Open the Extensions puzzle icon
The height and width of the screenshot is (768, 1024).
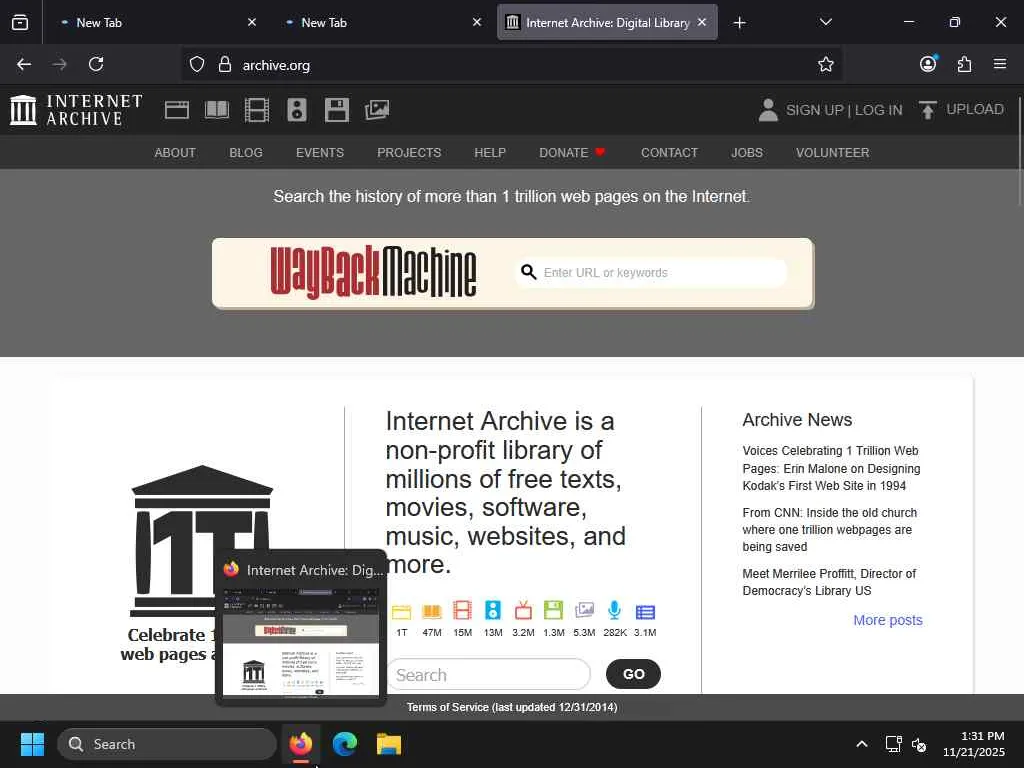tap(964, 64)
